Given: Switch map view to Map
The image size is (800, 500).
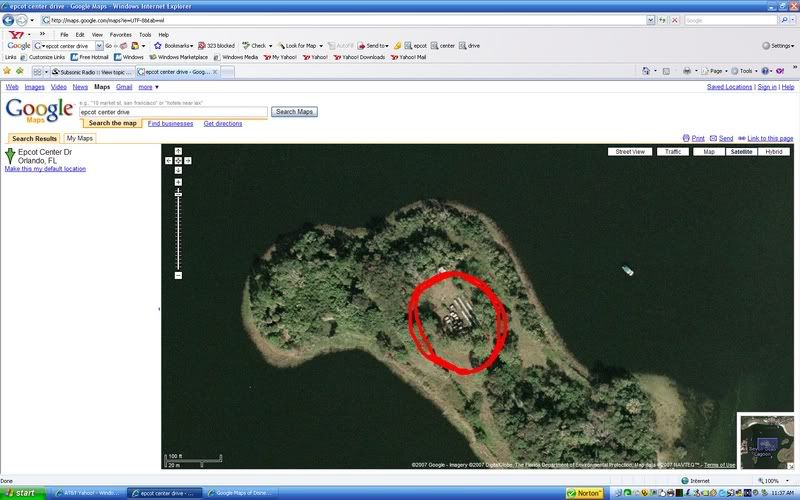Looking at the screenshot, I should [x=709, y=152].
